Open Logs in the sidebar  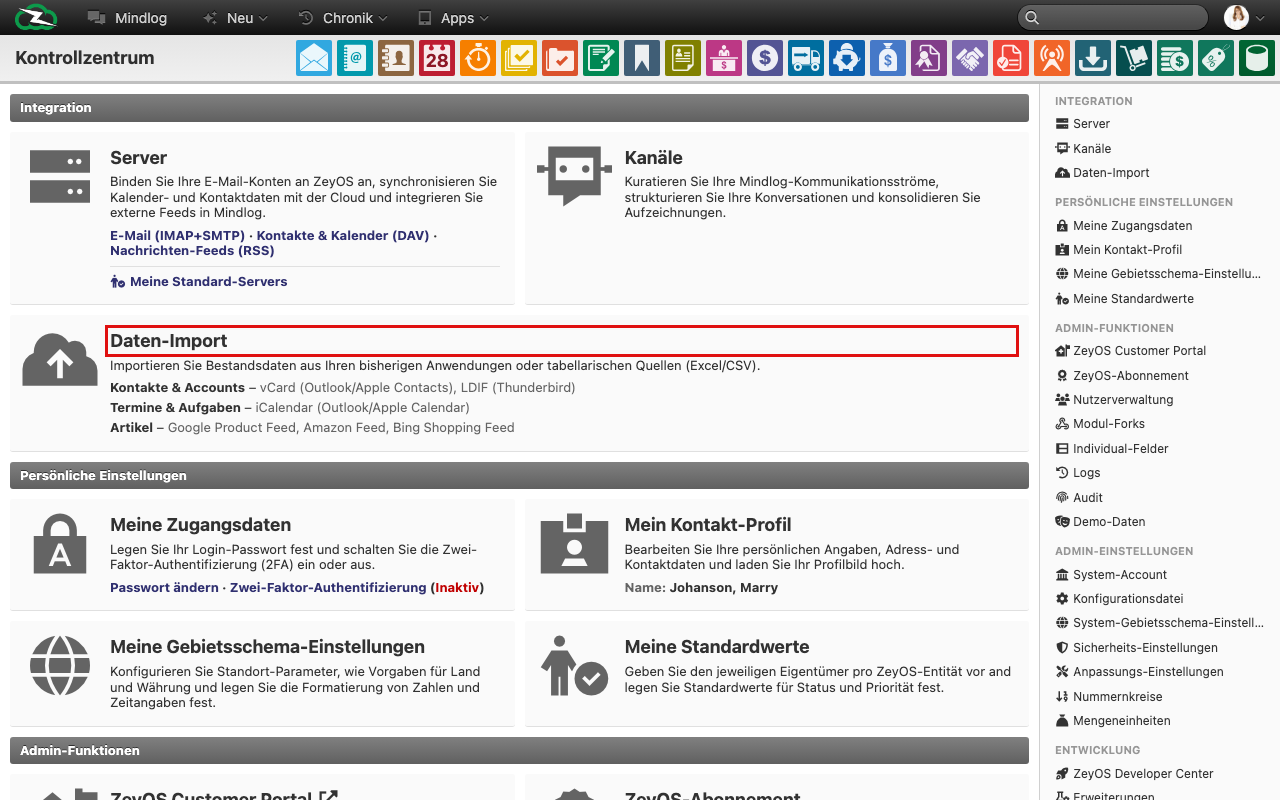[1078, 473]
